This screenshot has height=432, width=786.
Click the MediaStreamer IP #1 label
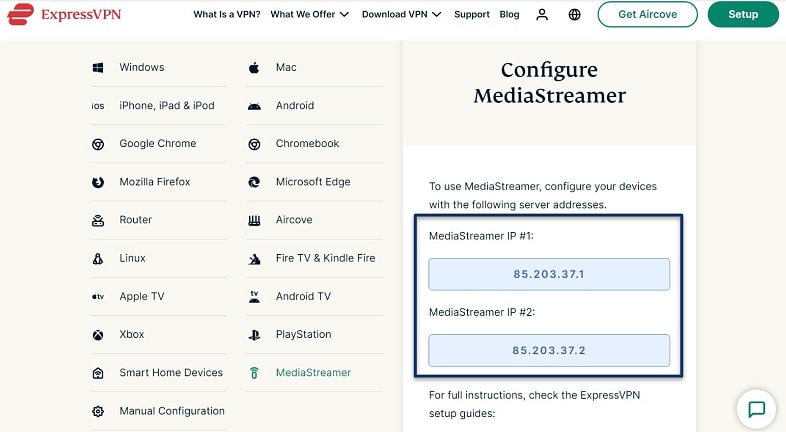pyautogui.click(x=481, y=236)
